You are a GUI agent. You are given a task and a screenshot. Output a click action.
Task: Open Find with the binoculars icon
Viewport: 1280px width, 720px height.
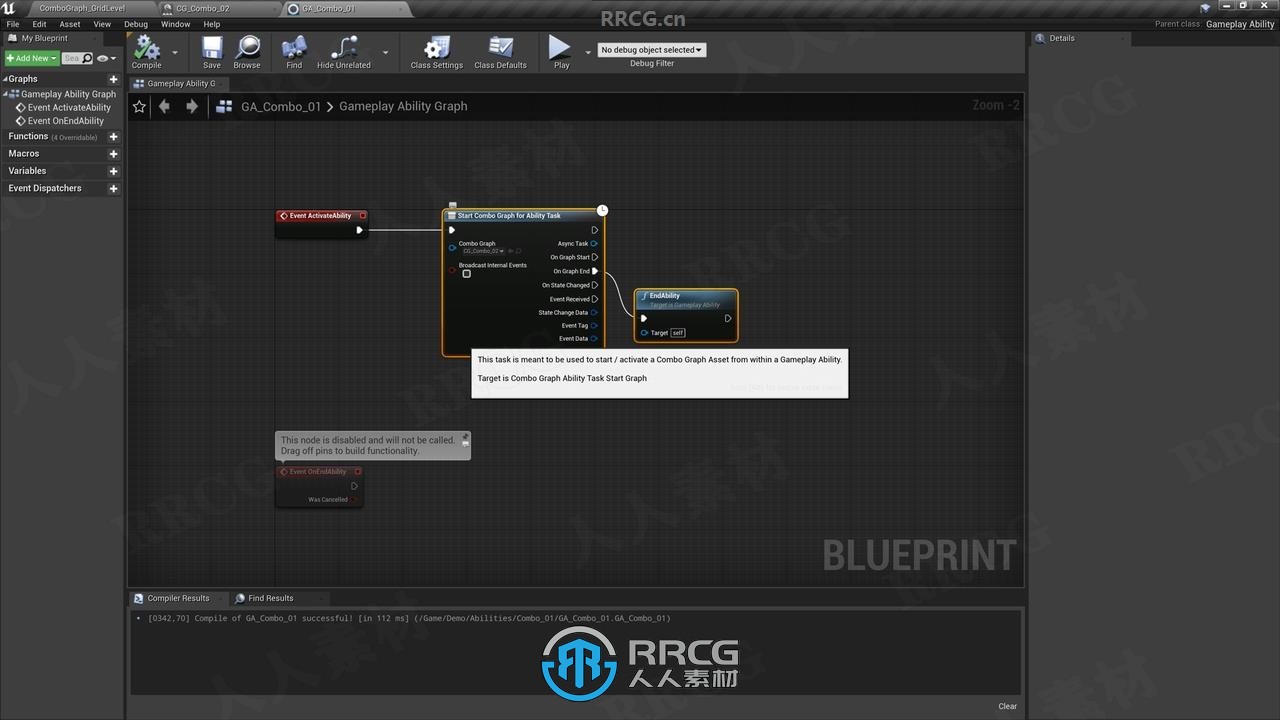294,47
